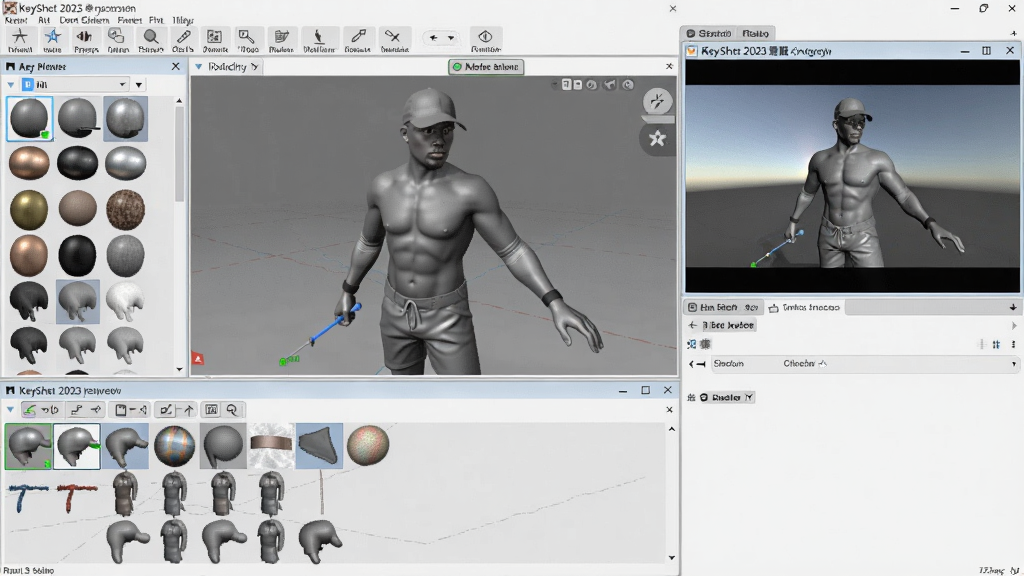The height and width of the screenshot is (576, 1024).
Task: Open the last menu in the menu bar
Action: point(183,20)
